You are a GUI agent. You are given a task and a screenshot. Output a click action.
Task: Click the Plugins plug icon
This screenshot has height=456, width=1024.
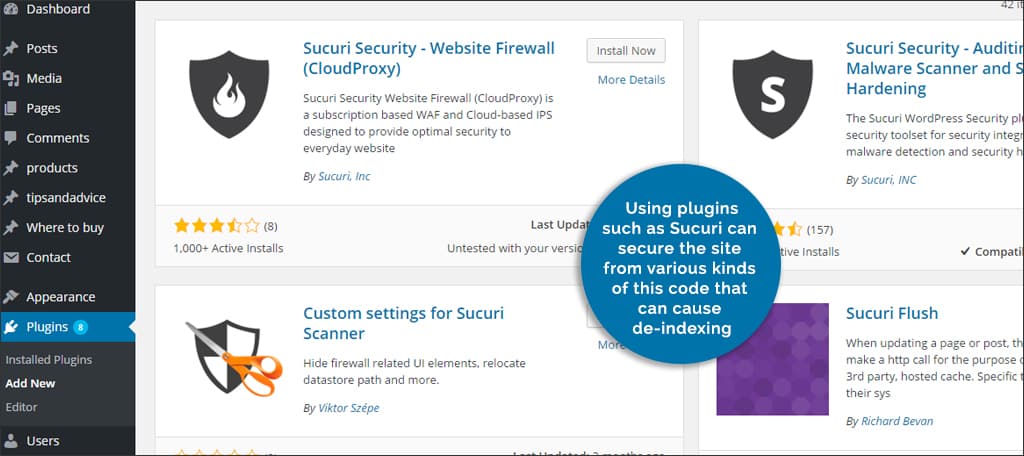(10, 327)
